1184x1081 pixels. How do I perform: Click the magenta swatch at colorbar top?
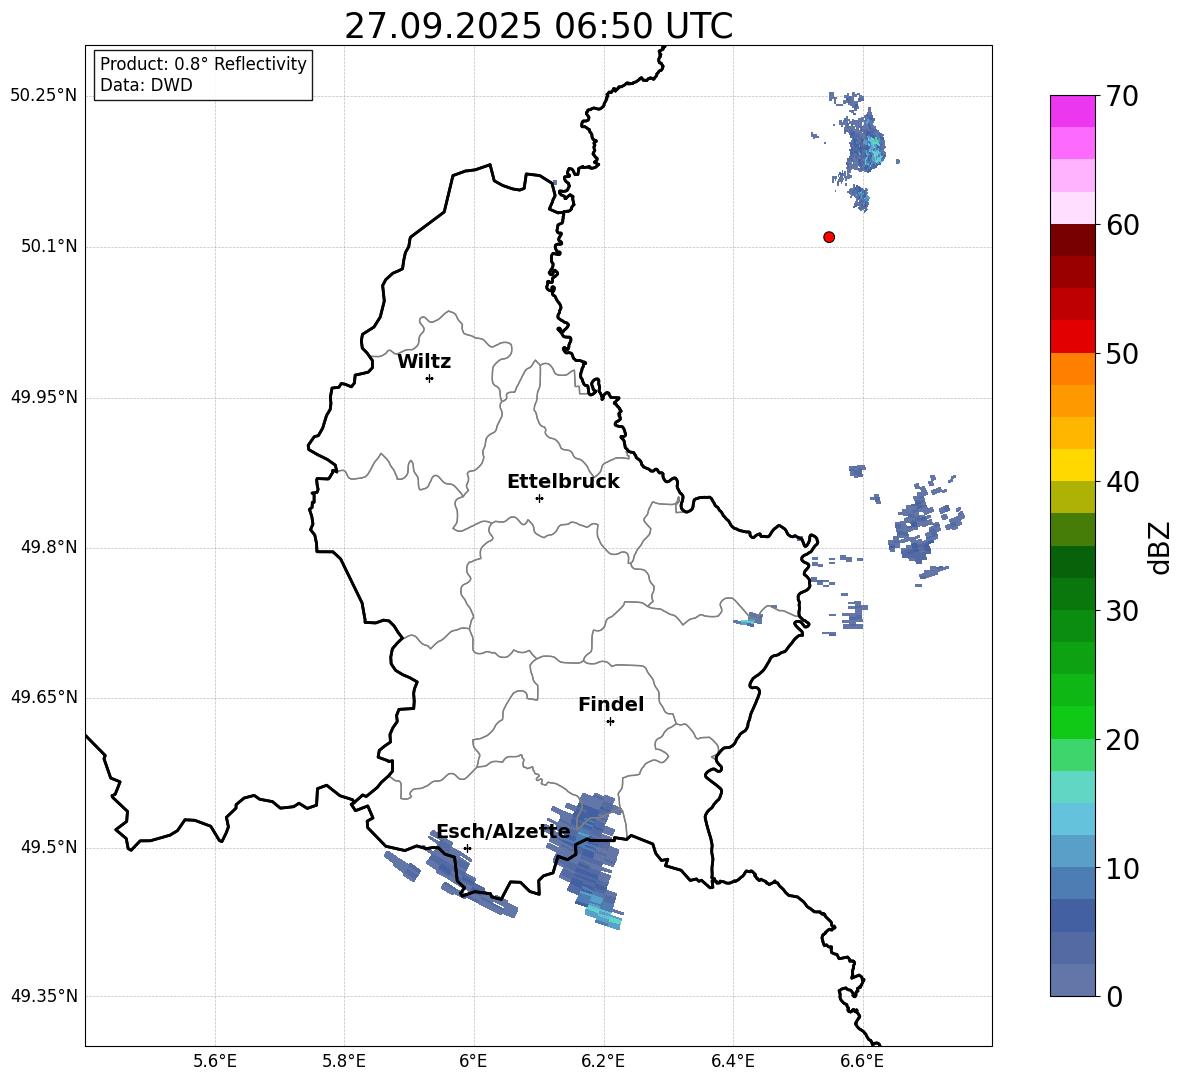pyautogui.click(x=1073, y=111)
